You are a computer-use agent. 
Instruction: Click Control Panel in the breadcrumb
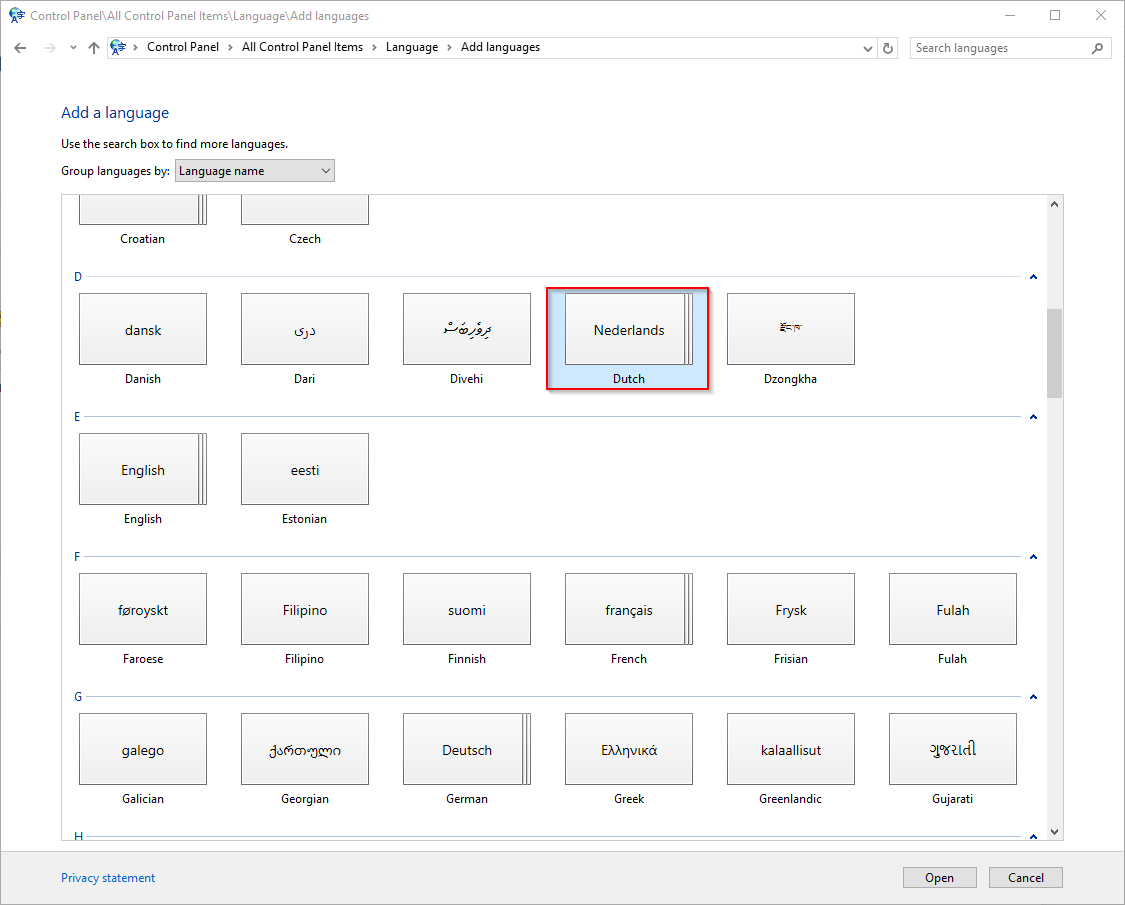183,47
